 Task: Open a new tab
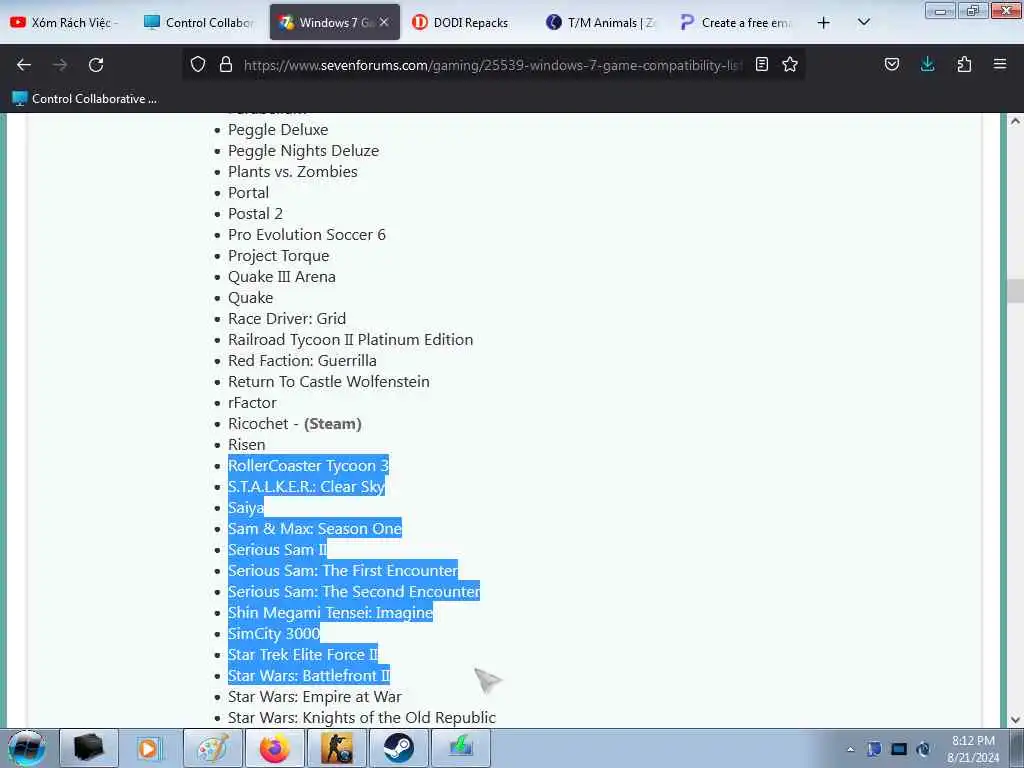pos(824,23)
